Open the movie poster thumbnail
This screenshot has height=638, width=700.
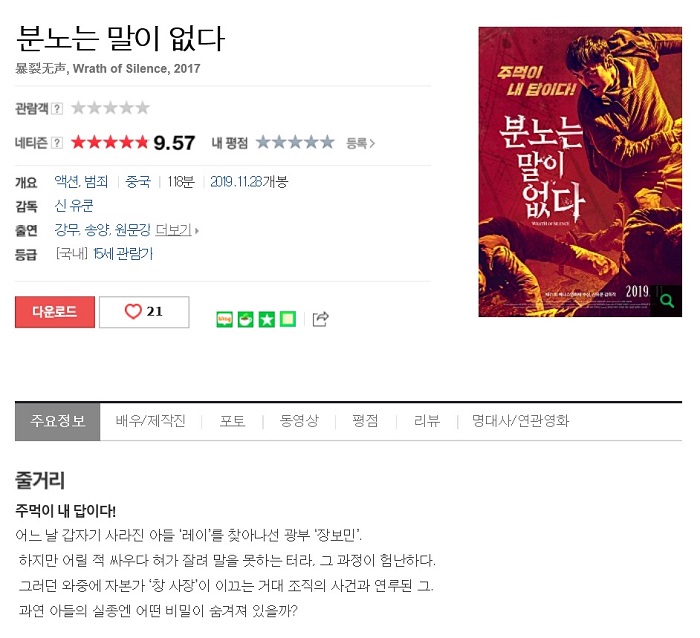click(x=580, y=172)
